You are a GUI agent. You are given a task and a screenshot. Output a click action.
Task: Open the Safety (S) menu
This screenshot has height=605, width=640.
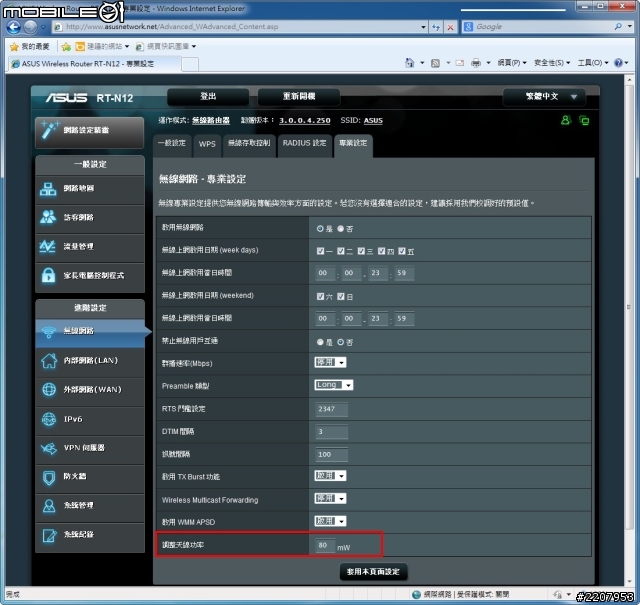click(x=552, y=62)
